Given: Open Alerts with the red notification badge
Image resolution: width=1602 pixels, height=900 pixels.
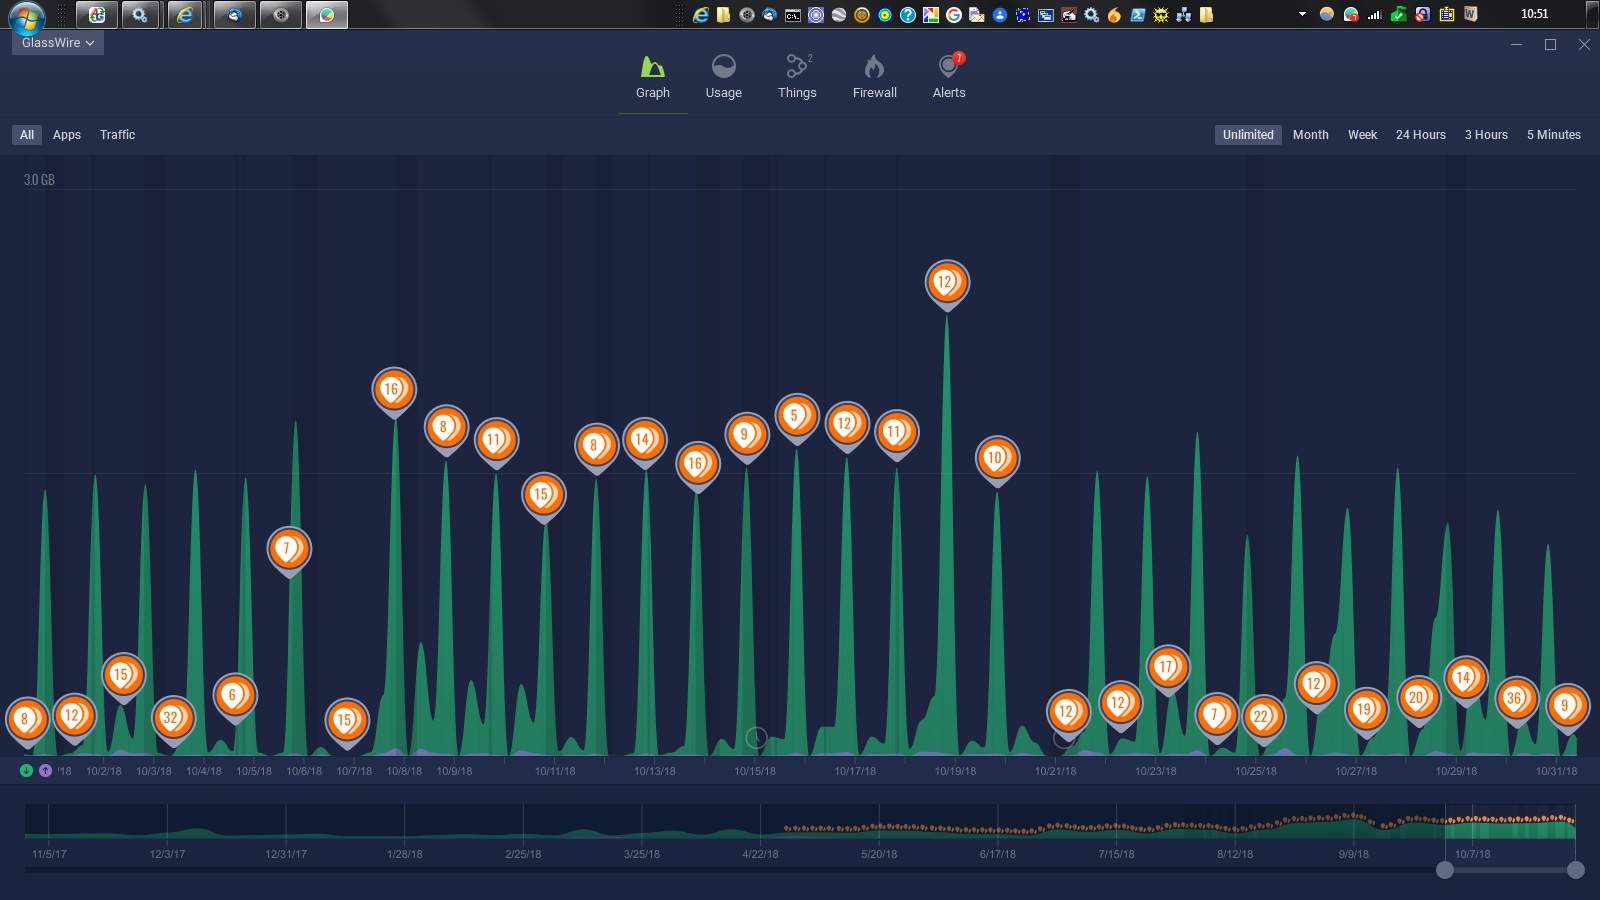Looking at the screenshot, I should 948,67.
